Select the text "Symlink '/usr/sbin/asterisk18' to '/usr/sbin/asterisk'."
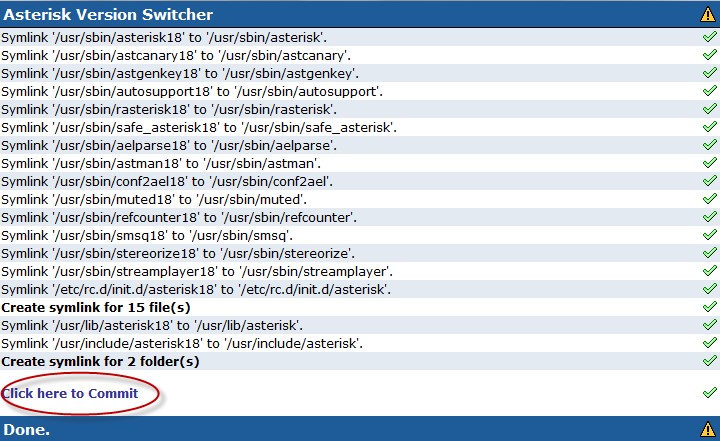Image resolution: width=720 pixels, height=441 pixels. click(x=164, y=38)
